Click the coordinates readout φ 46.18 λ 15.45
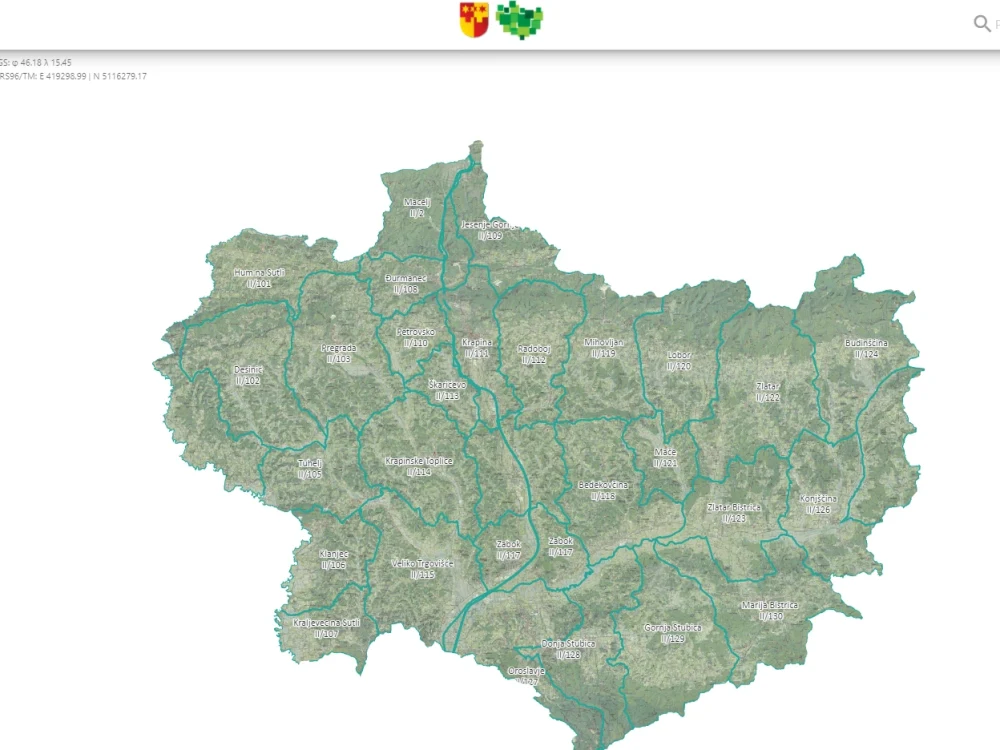 tap(42, 62)
